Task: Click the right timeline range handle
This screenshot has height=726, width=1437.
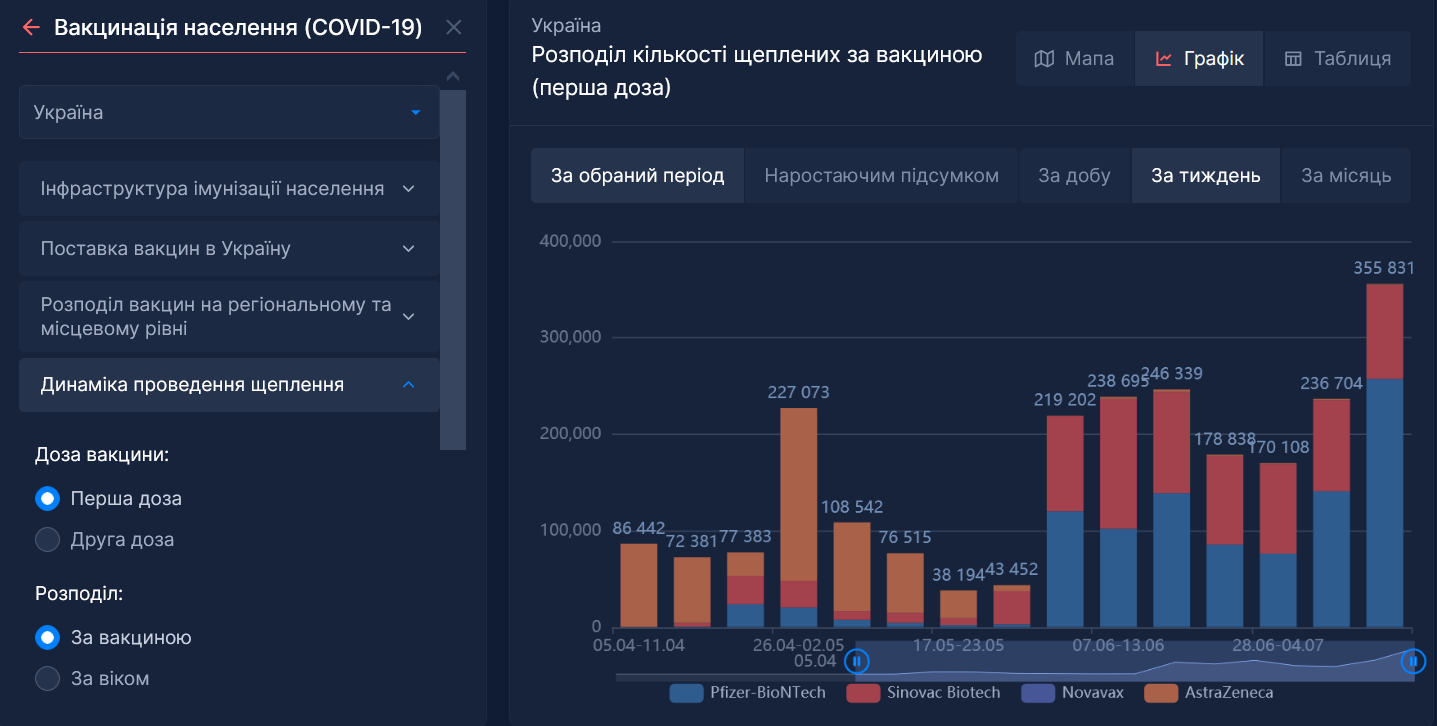Action: (x=1413, y=661)
